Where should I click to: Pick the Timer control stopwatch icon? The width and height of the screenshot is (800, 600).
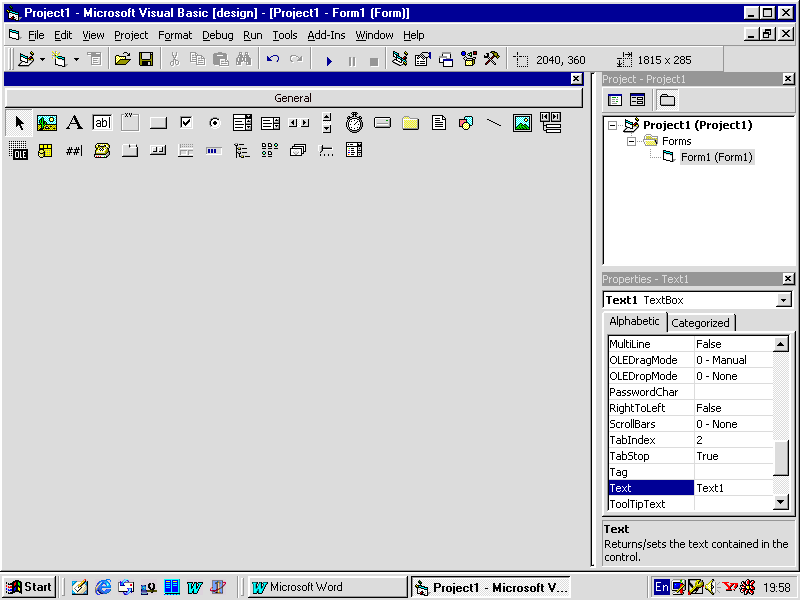[354, 123]
